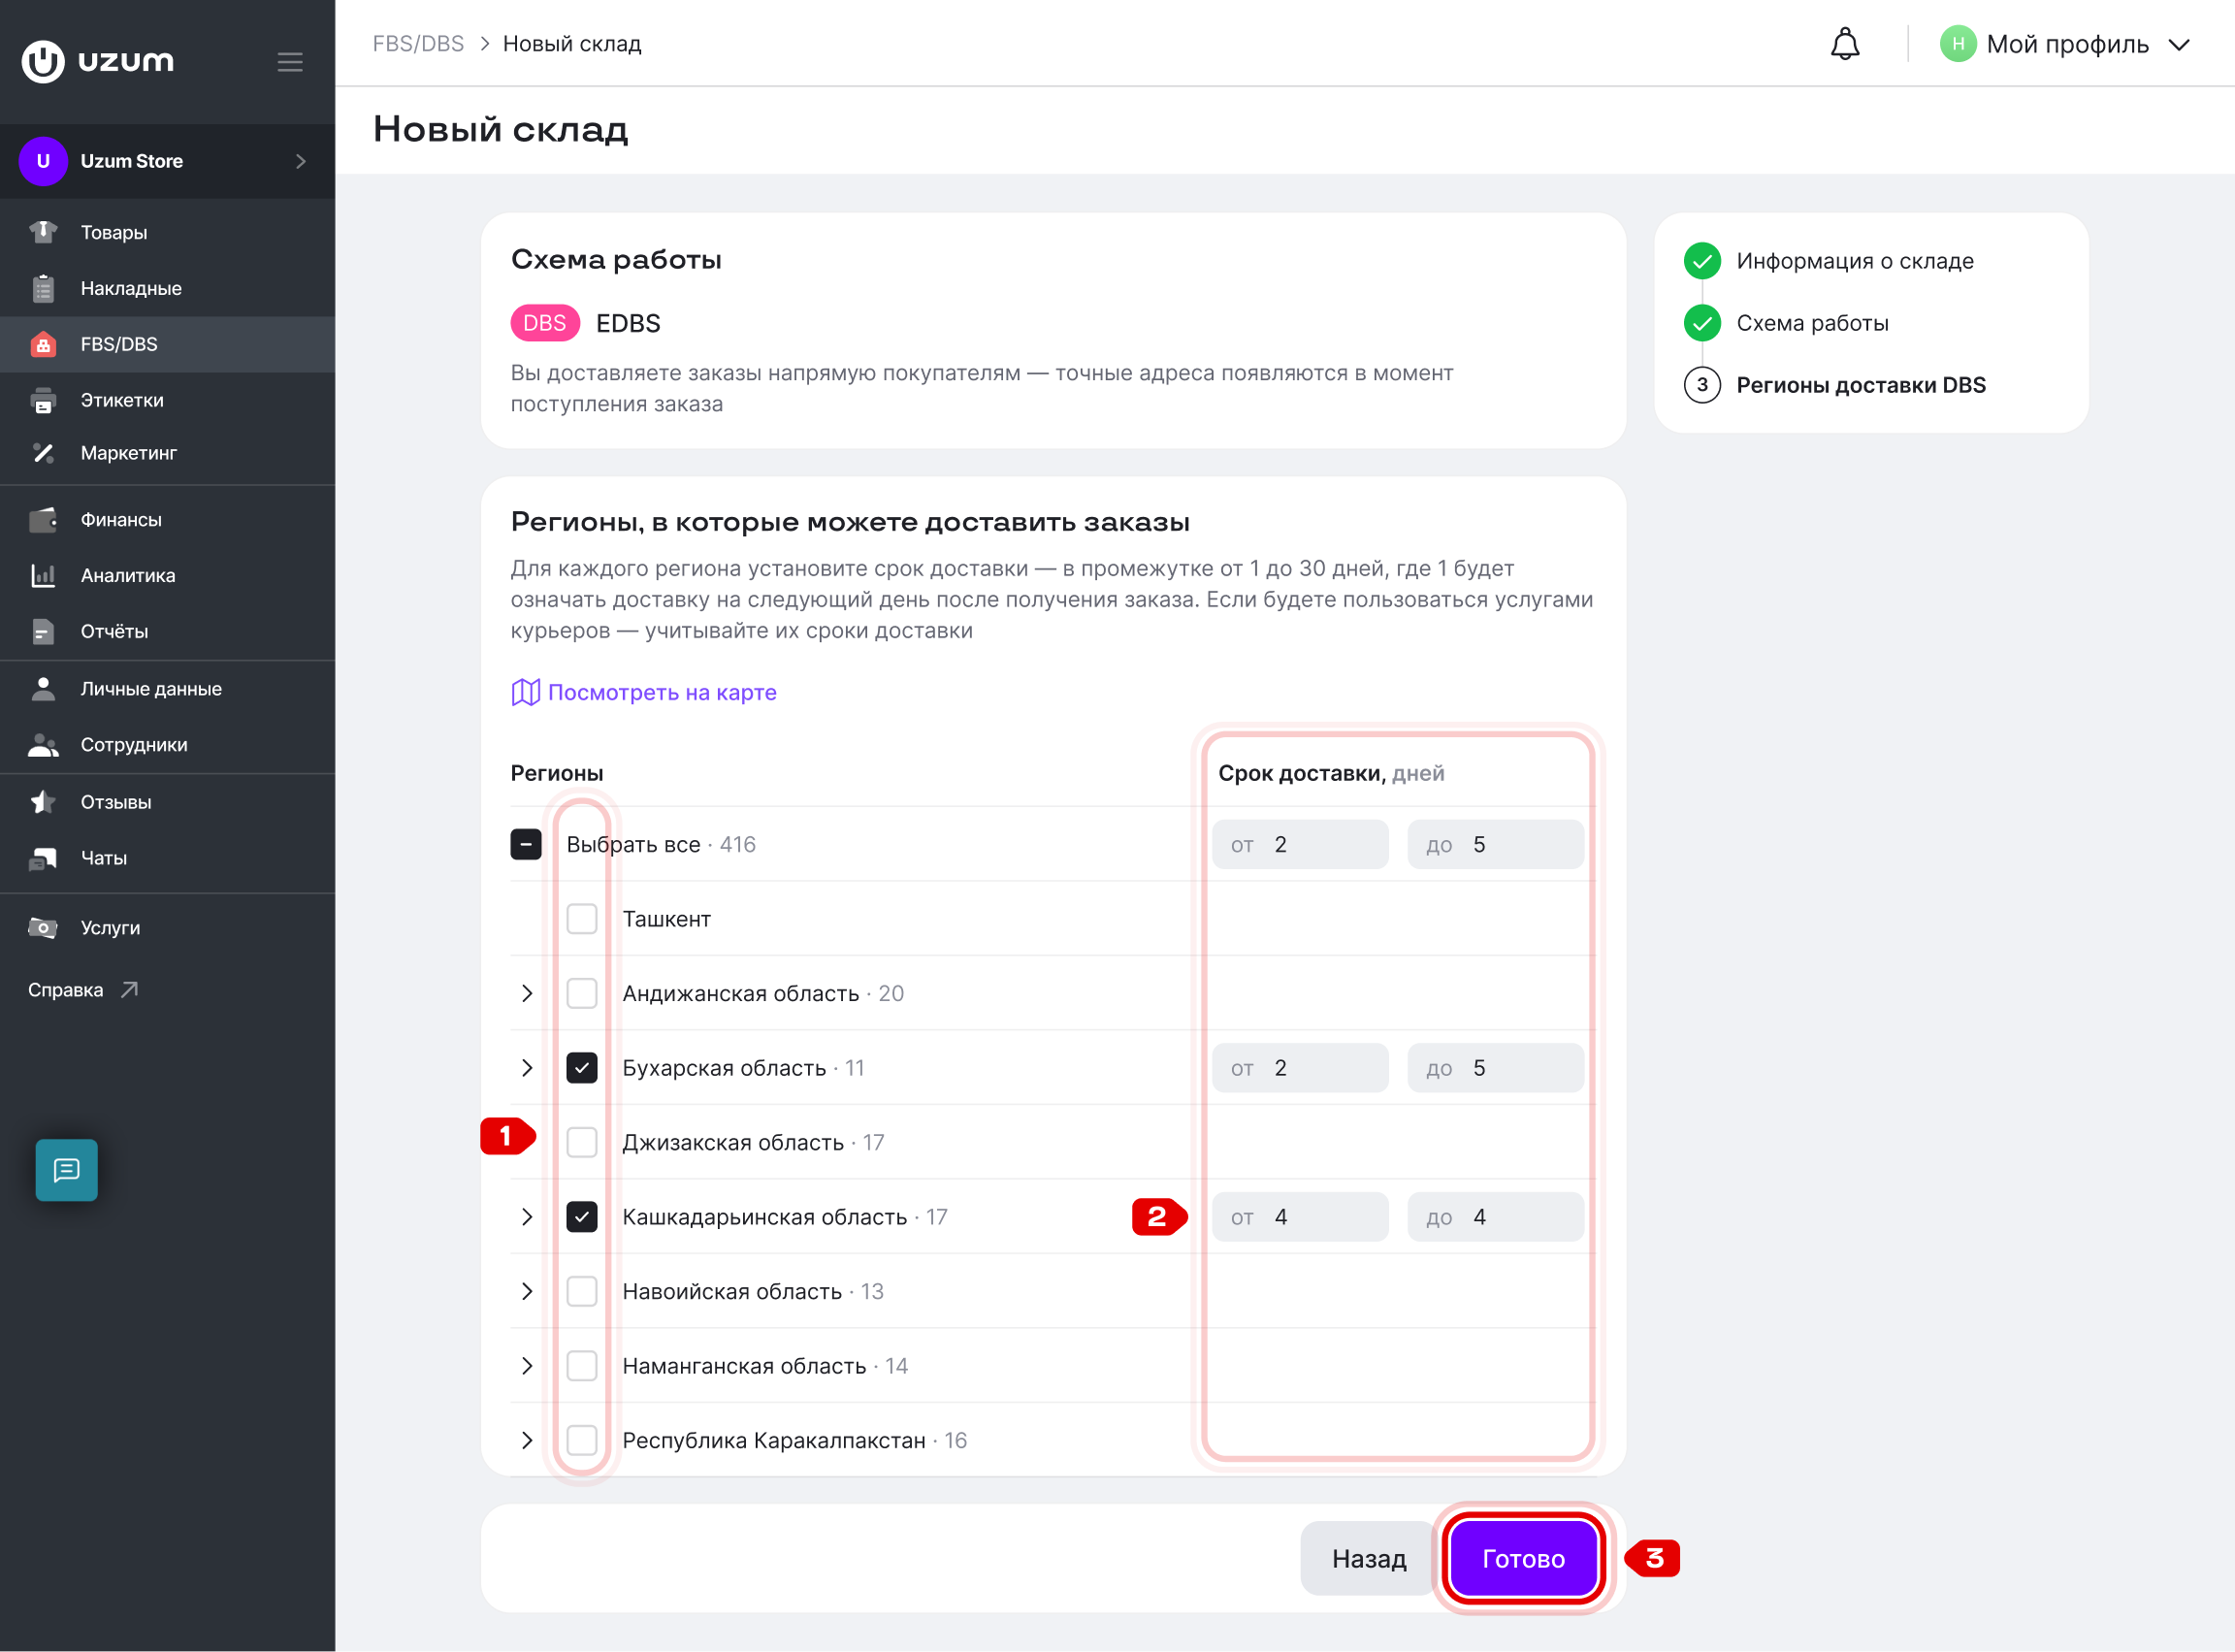Image resolution: width=2235 pixels, height=1652 pixels.
Task: Open Этикетки printer icon in sidebar
Action: click(43, 400)
